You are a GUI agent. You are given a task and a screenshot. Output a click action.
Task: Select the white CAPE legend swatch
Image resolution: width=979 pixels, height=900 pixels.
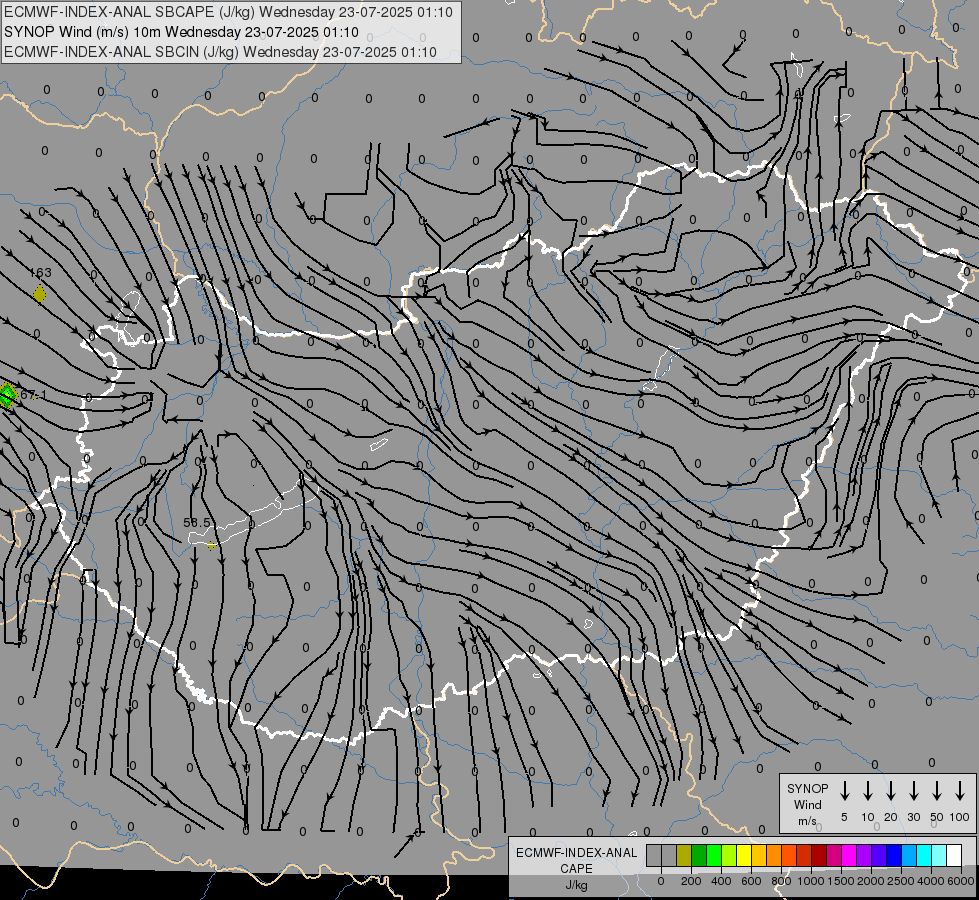tap(953, 855)
